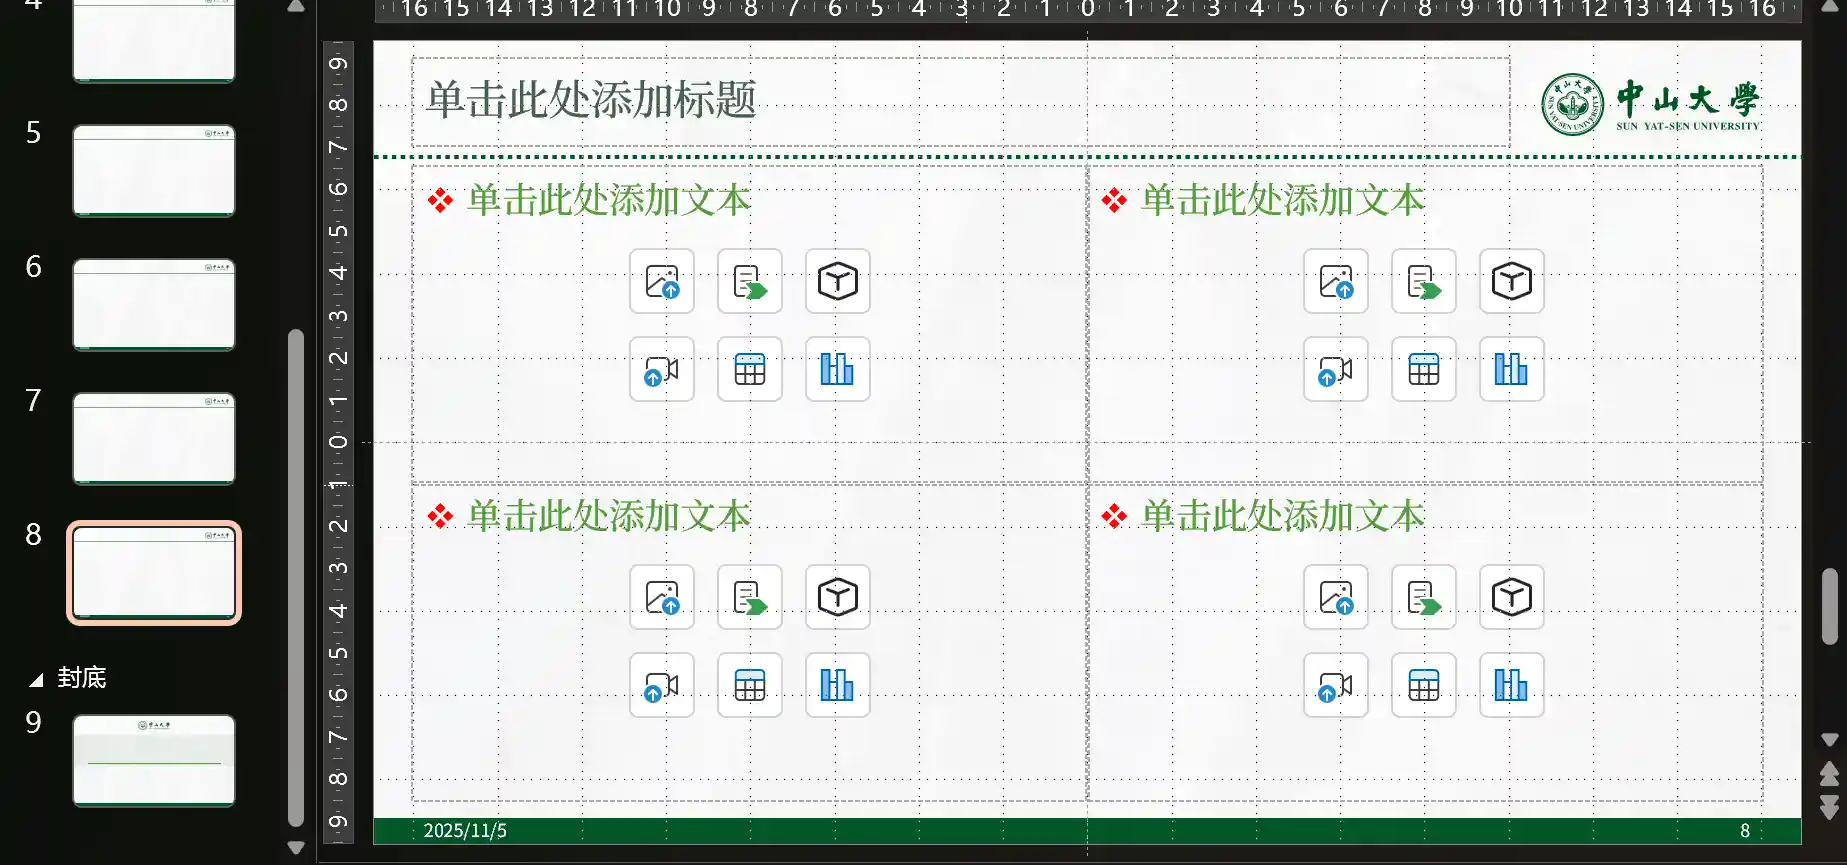Click the SmartArt icon in top-left placeholder
This screenshot has width=1847, height=865.
749,282
